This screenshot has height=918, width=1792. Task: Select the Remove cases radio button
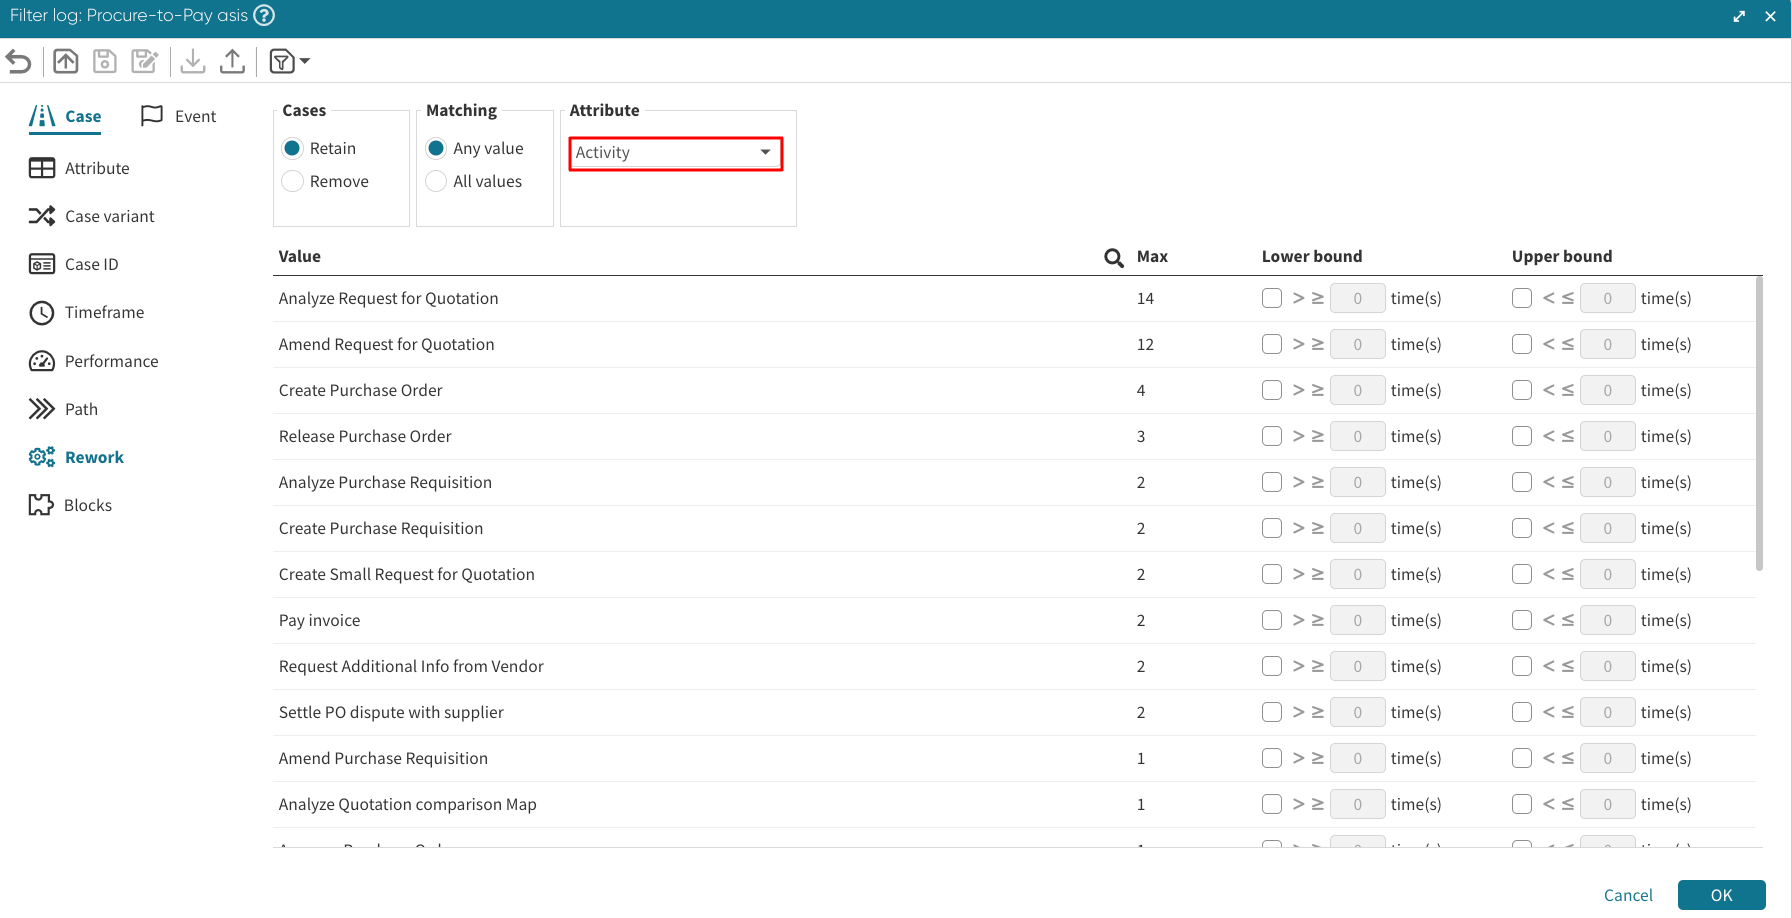point(293,181)
